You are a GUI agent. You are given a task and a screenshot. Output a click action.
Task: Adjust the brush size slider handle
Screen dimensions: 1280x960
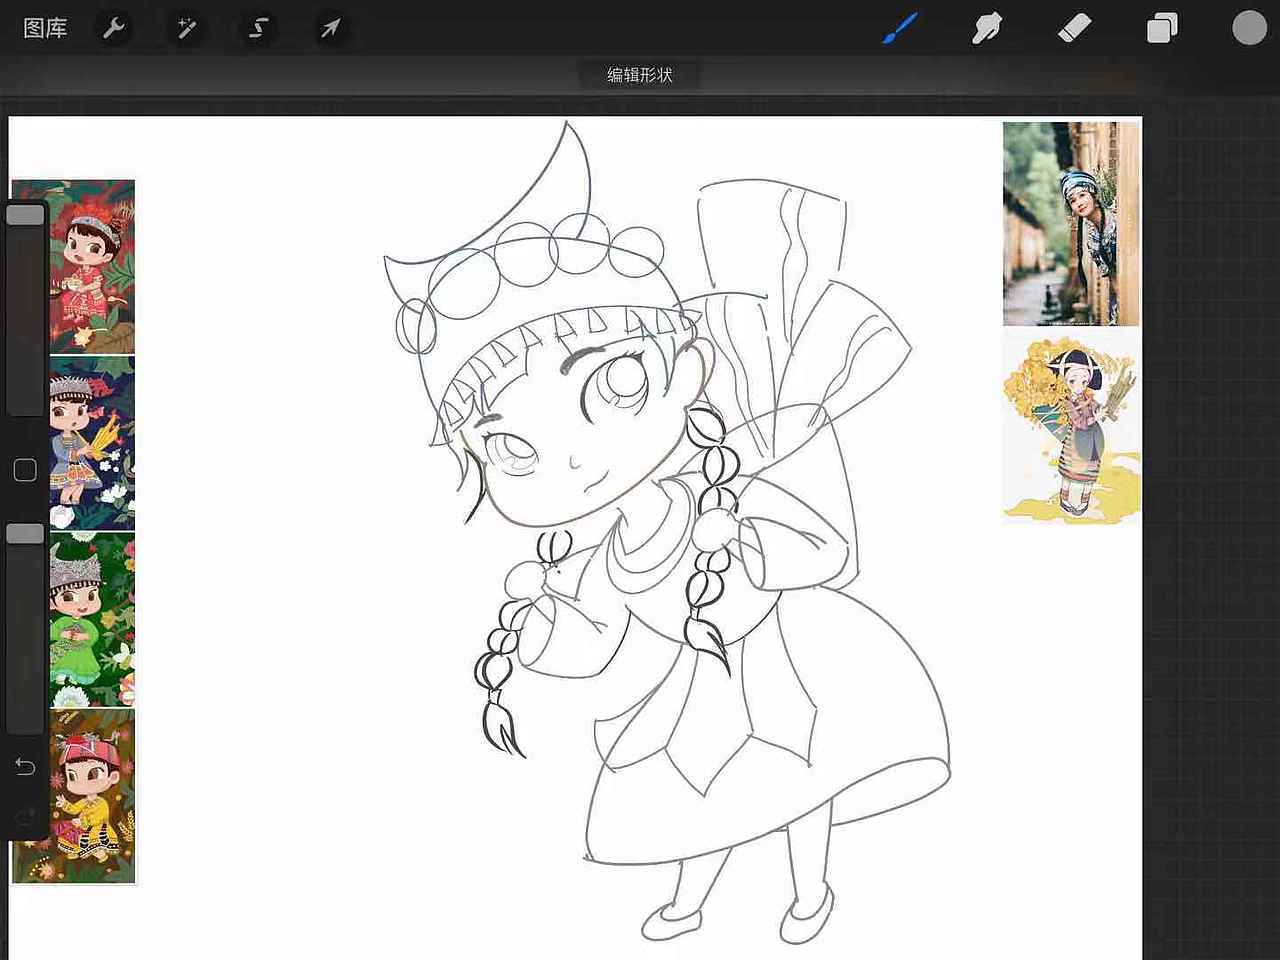25,215
